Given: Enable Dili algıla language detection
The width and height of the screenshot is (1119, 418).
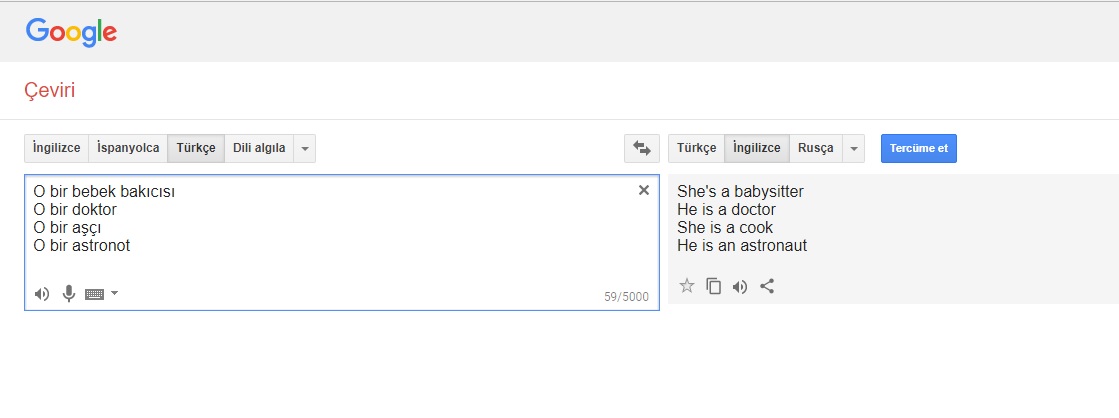Looking at the screenshot, I should (x=259, y=148).
